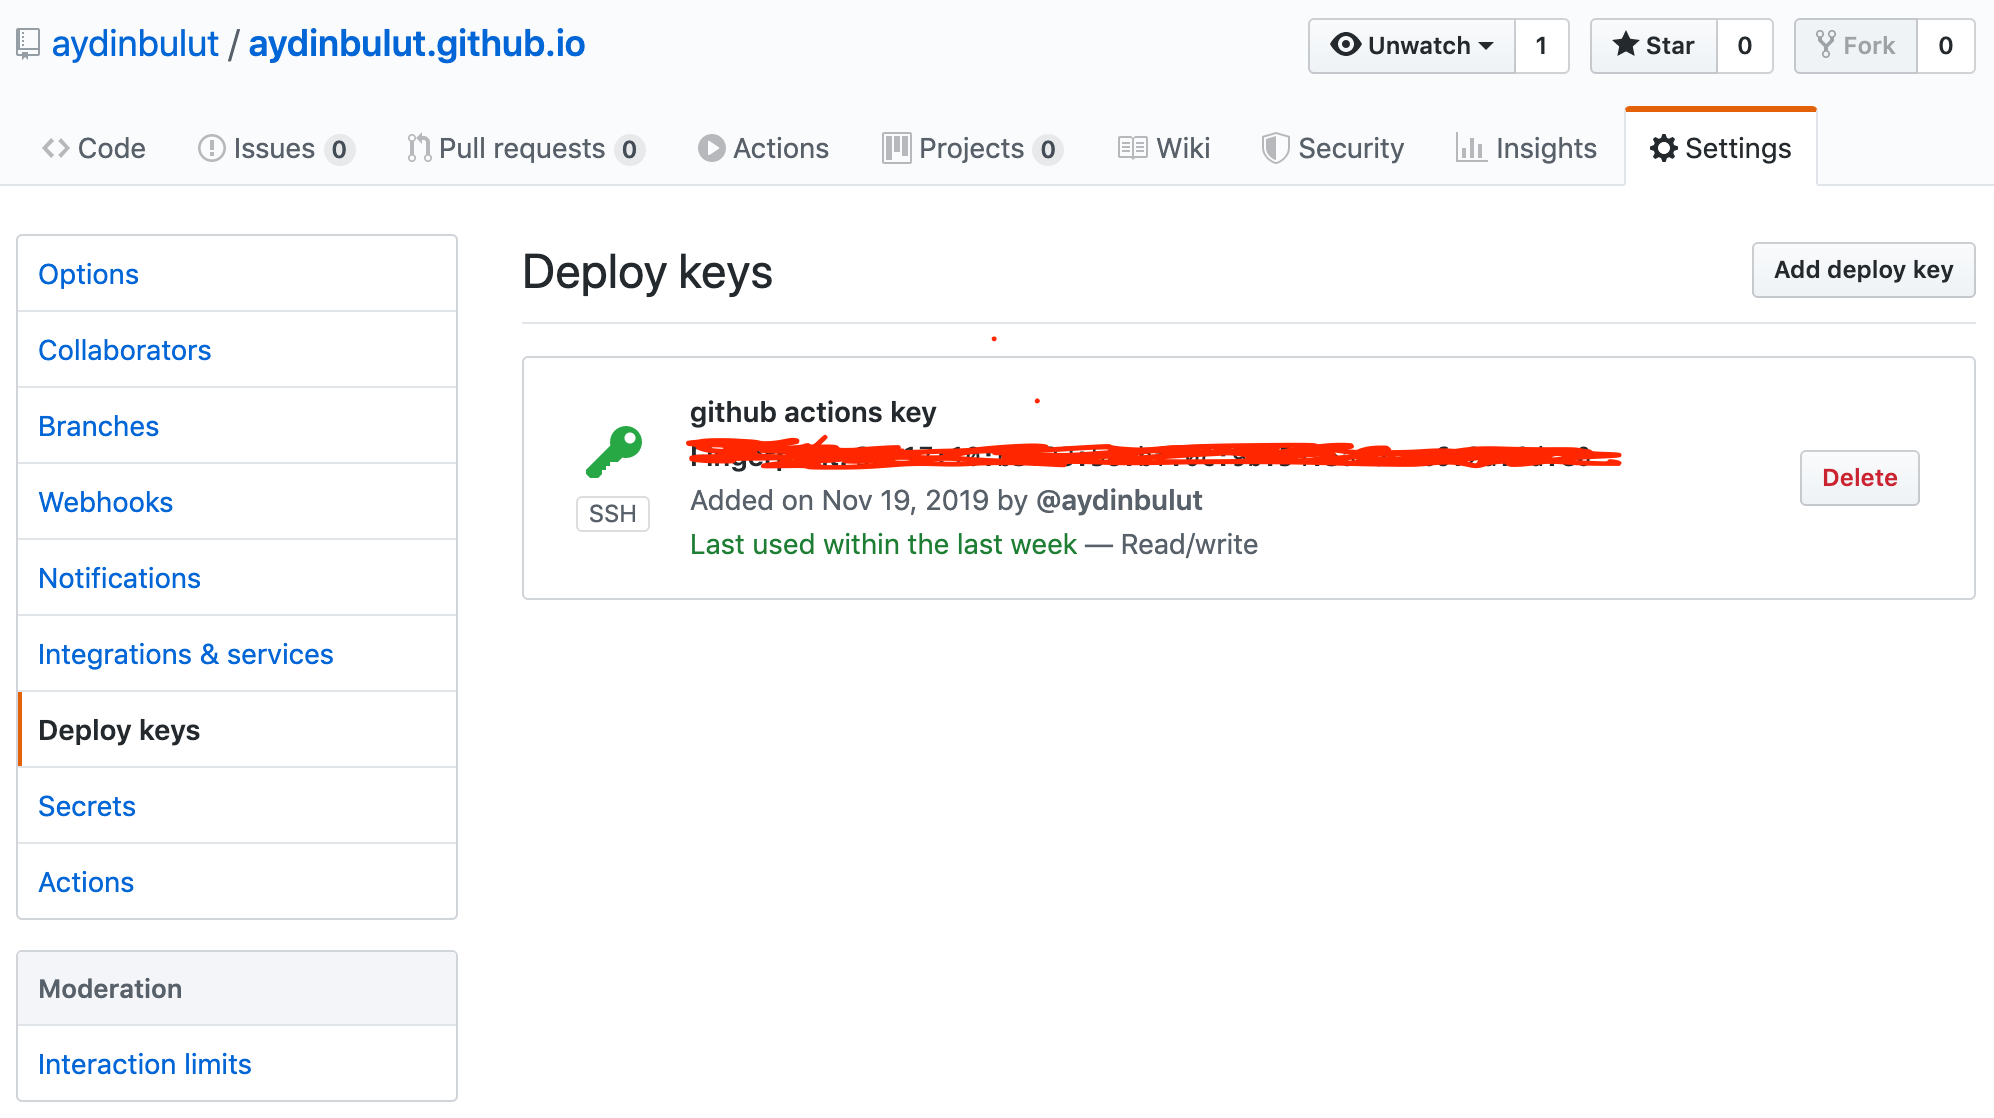
Task: Click the Moderation section header
Action: pos(237,988)
